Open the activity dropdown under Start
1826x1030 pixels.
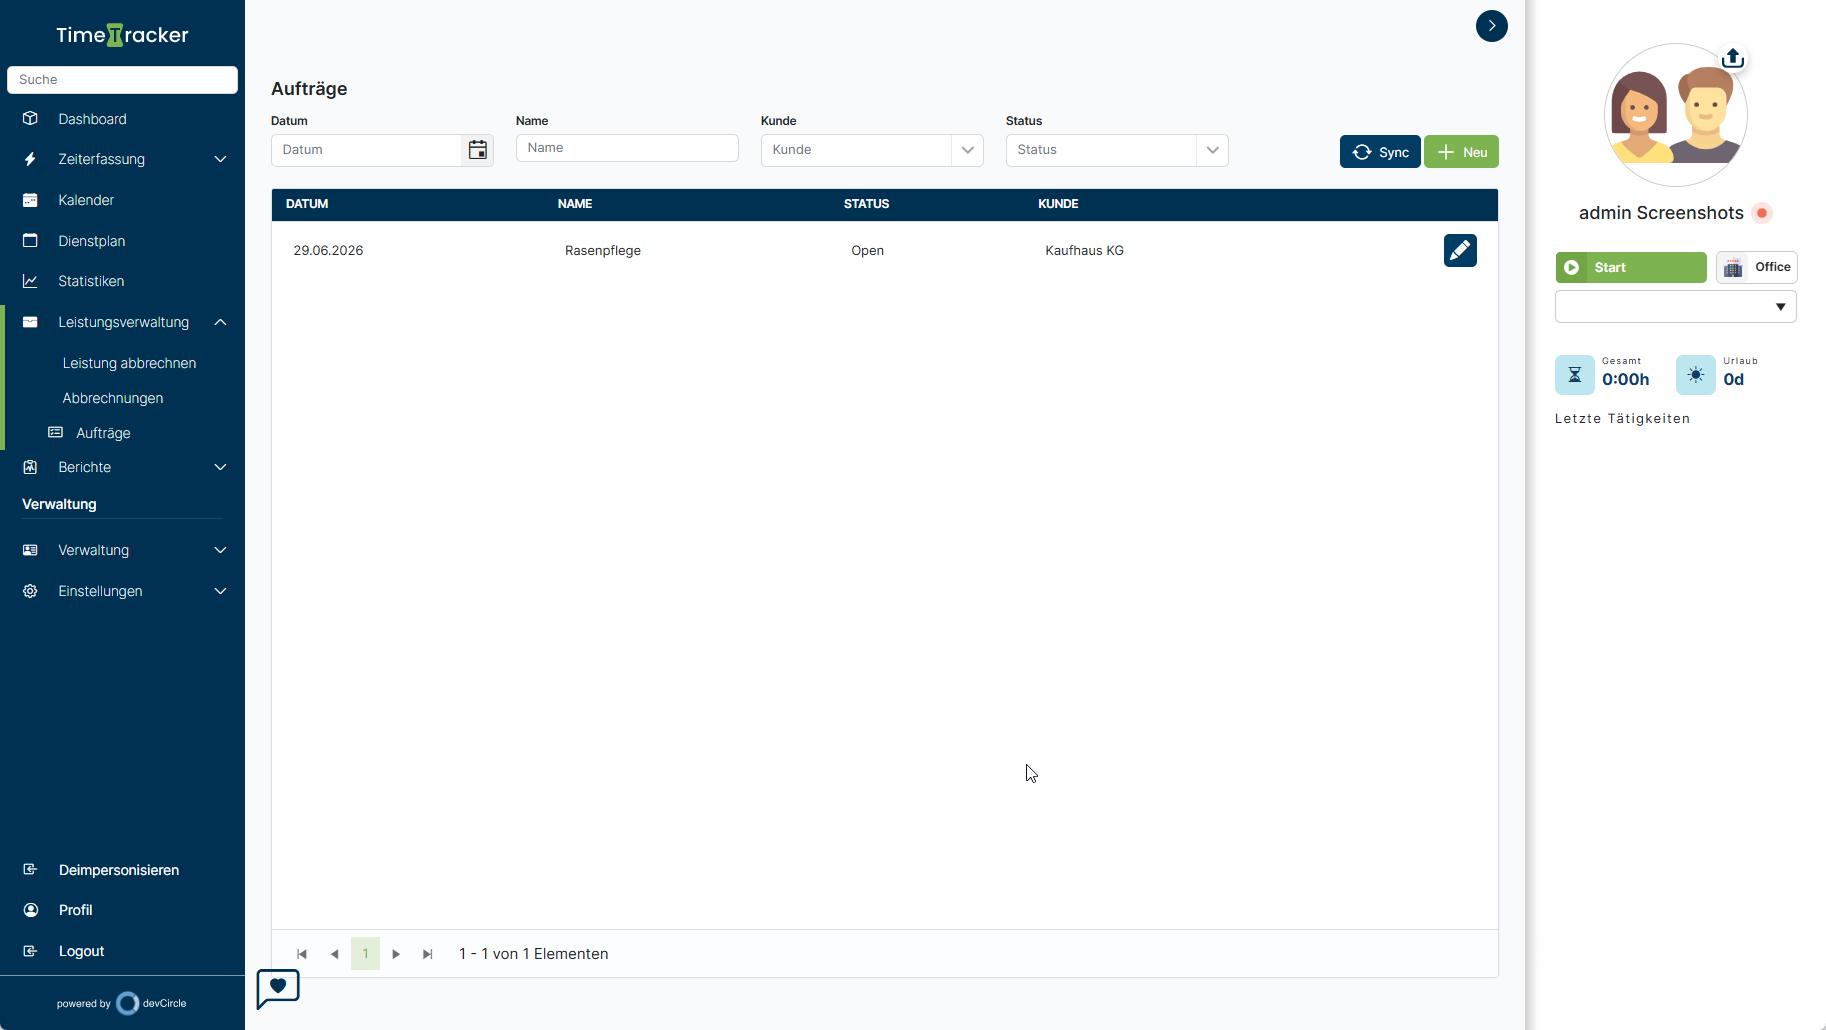[1676, 307]
